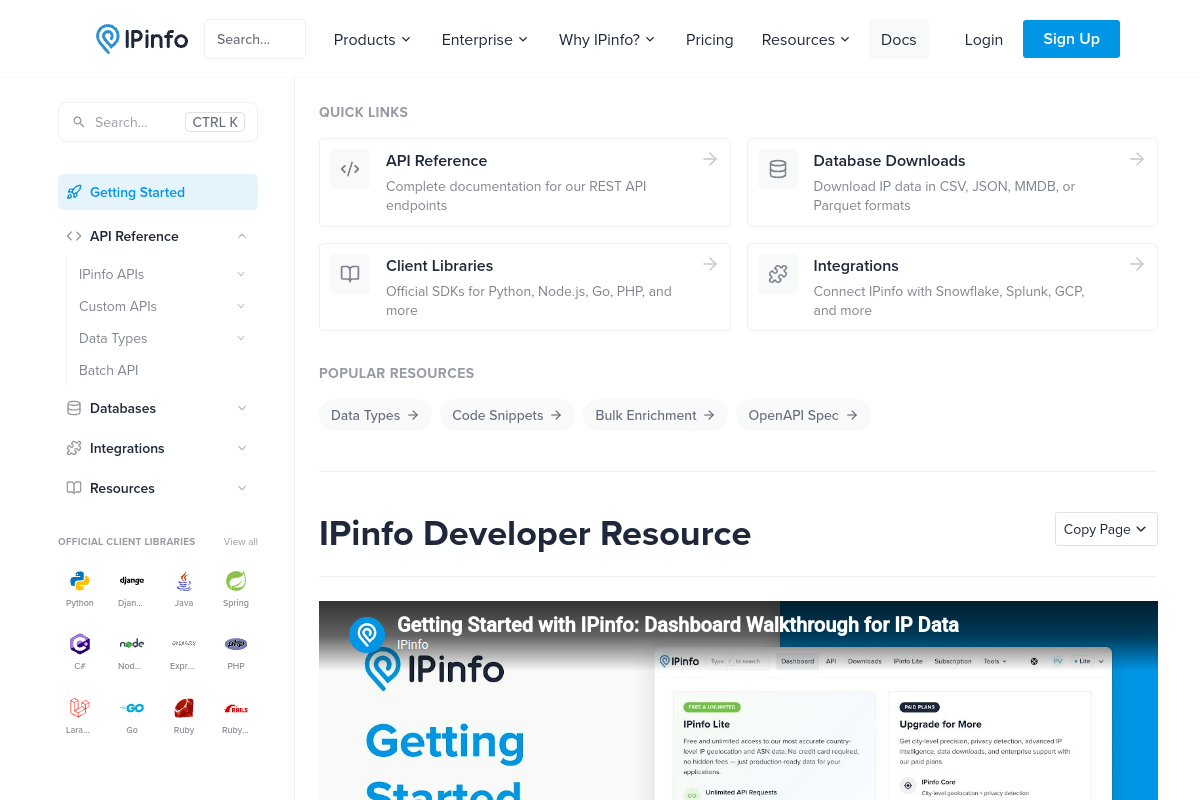Screen dimensions: 1200x800
Task: Click the video title Dashboard Walkthrough link
Action: coord(678,625)
